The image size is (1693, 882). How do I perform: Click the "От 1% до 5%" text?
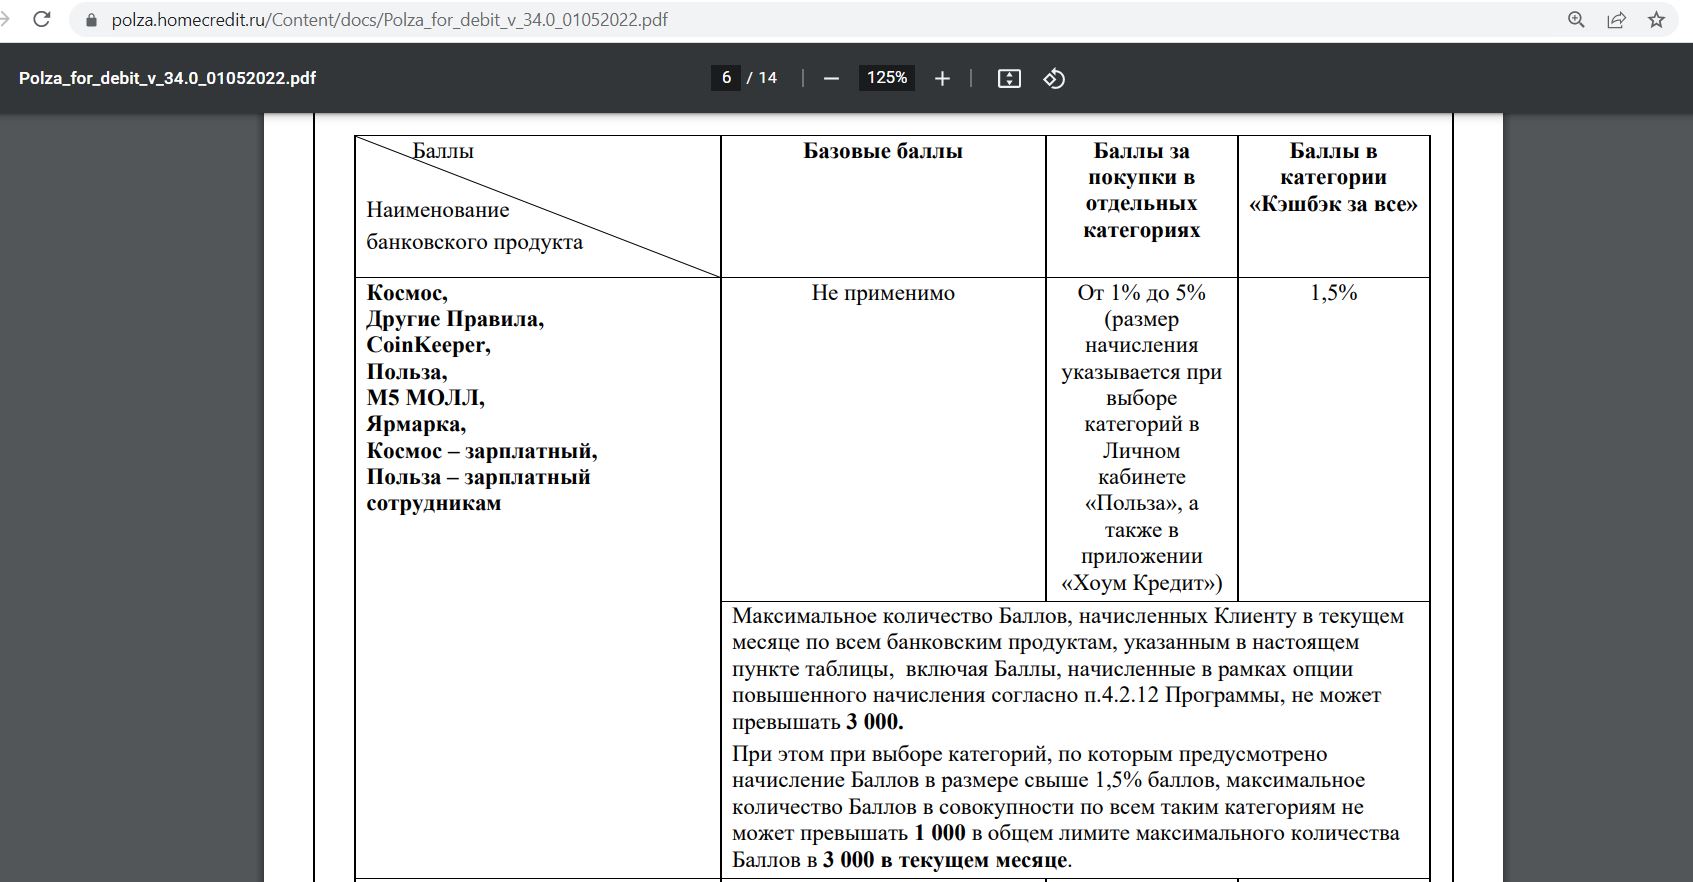pos(1141,293)
